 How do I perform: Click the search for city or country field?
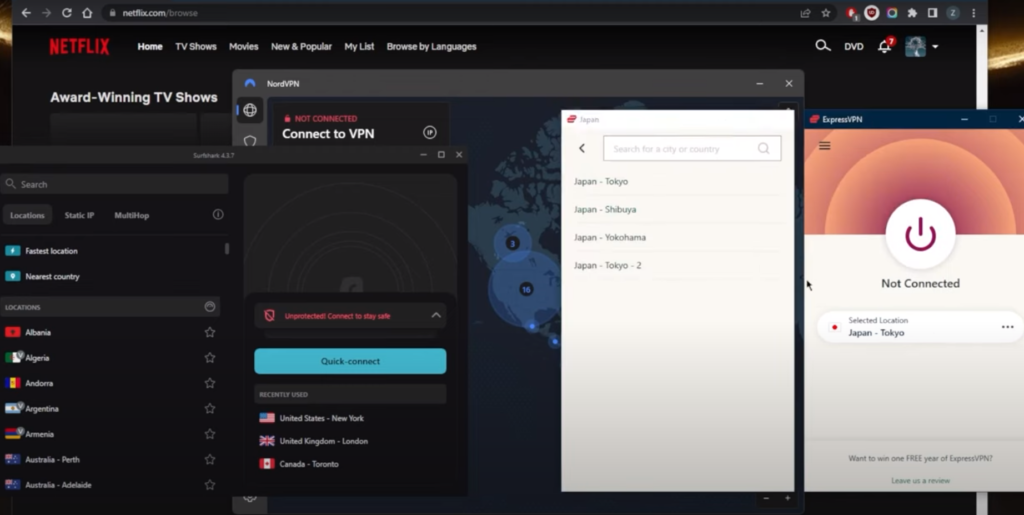coord(682,149)
